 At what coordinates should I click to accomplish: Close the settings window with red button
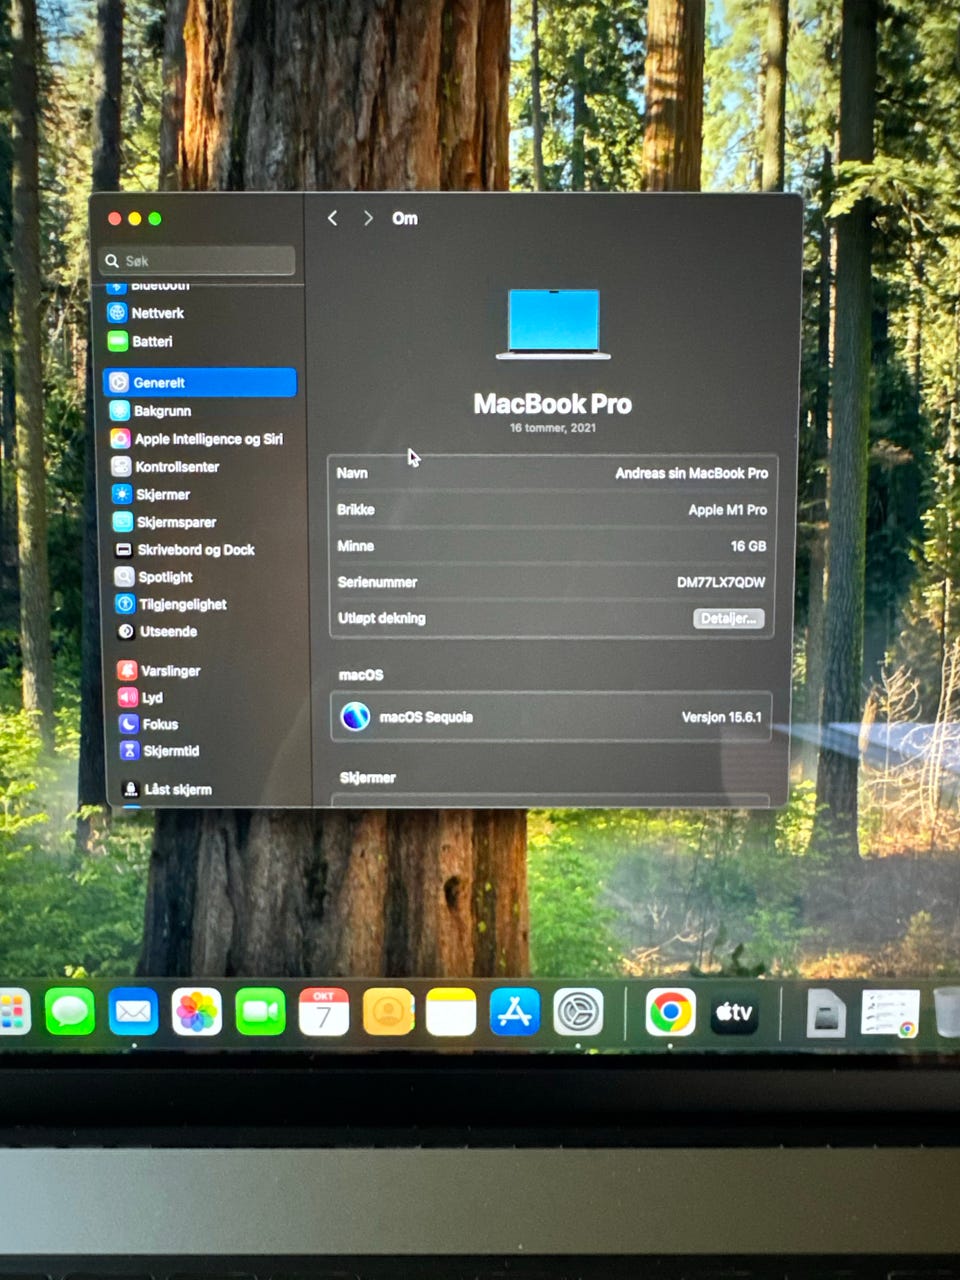tap(115, 219)
